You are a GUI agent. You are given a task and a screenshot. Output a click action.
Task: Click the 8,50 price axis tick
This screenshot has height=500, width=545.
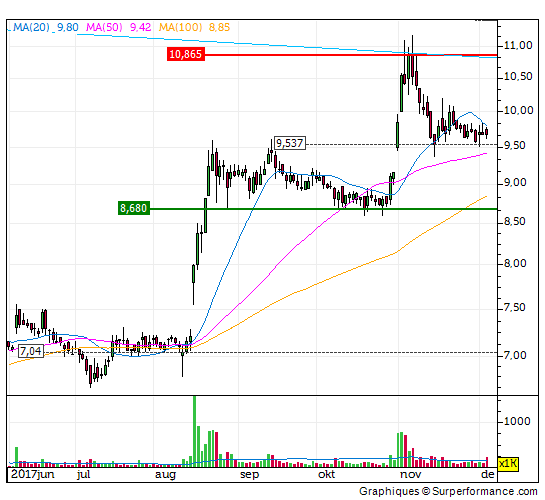coord(514,221)
